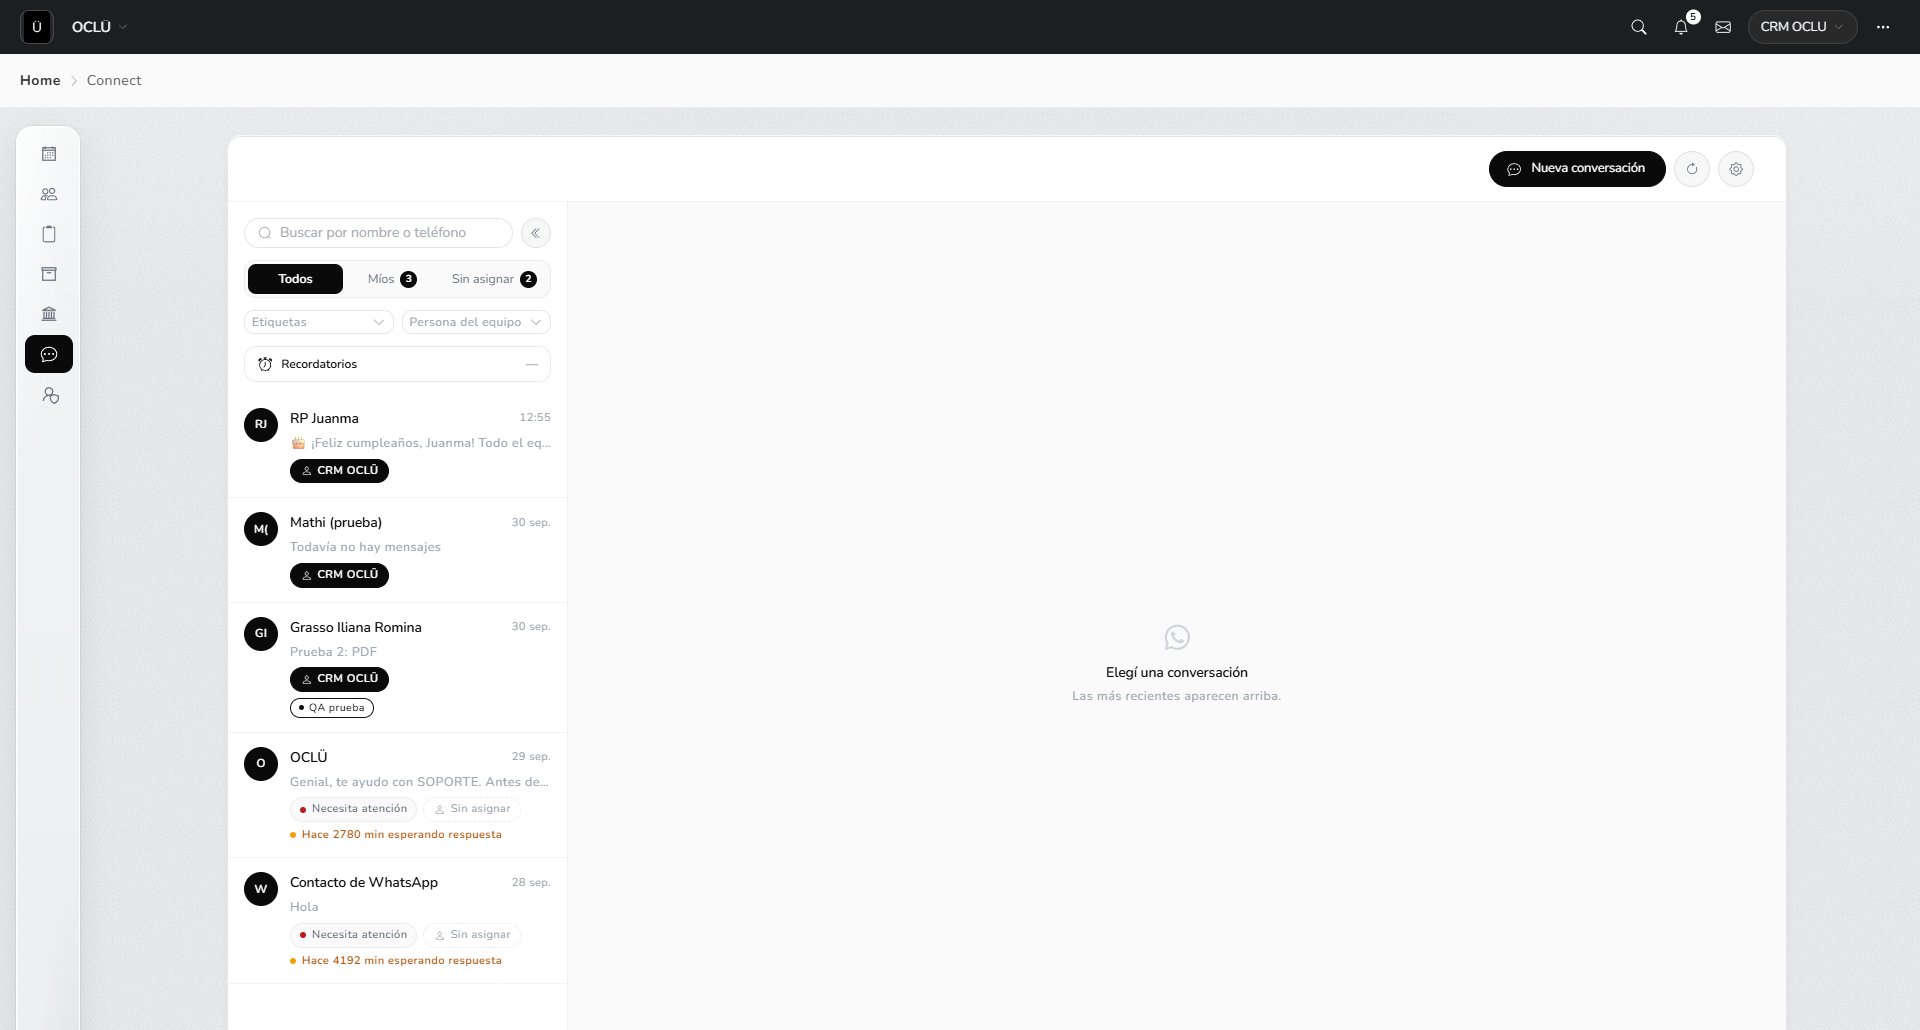
Task: Expand the OCLÜ workspace dropdown
Action: 99,27
